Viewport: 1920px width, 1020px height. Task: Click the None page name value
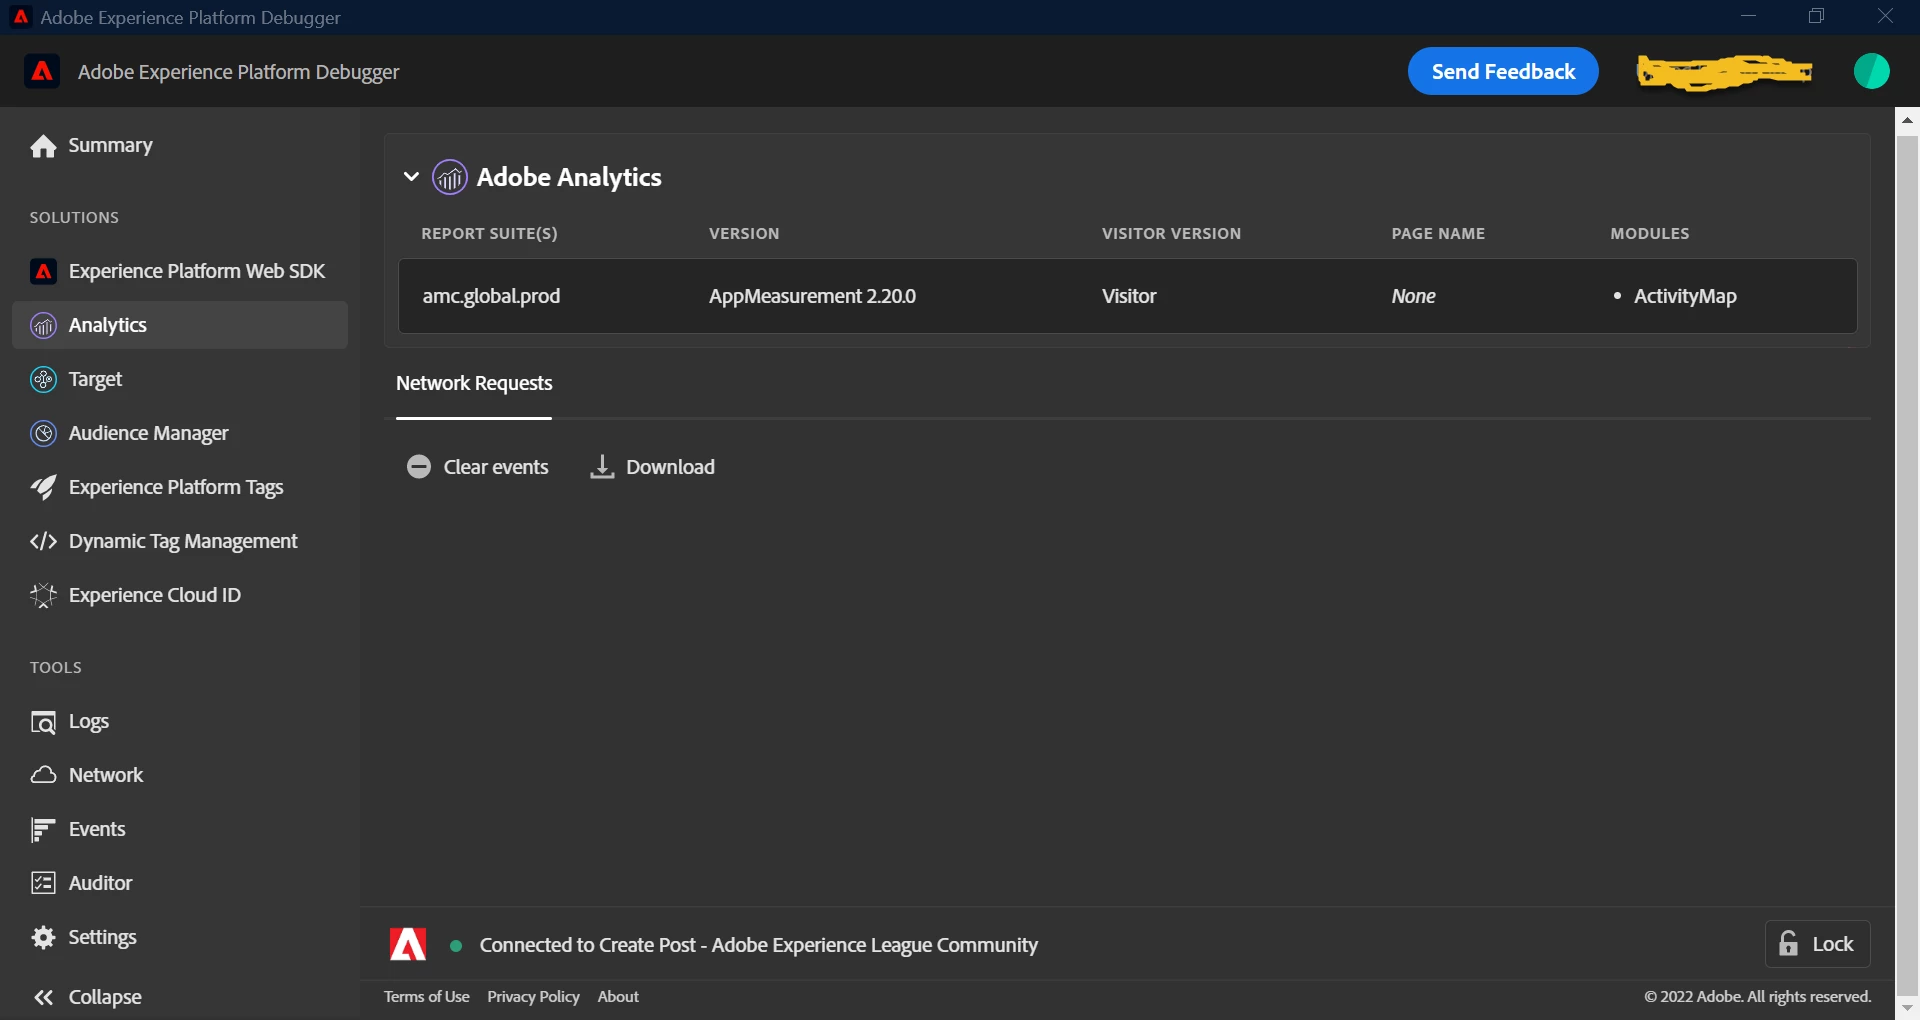1413,296
